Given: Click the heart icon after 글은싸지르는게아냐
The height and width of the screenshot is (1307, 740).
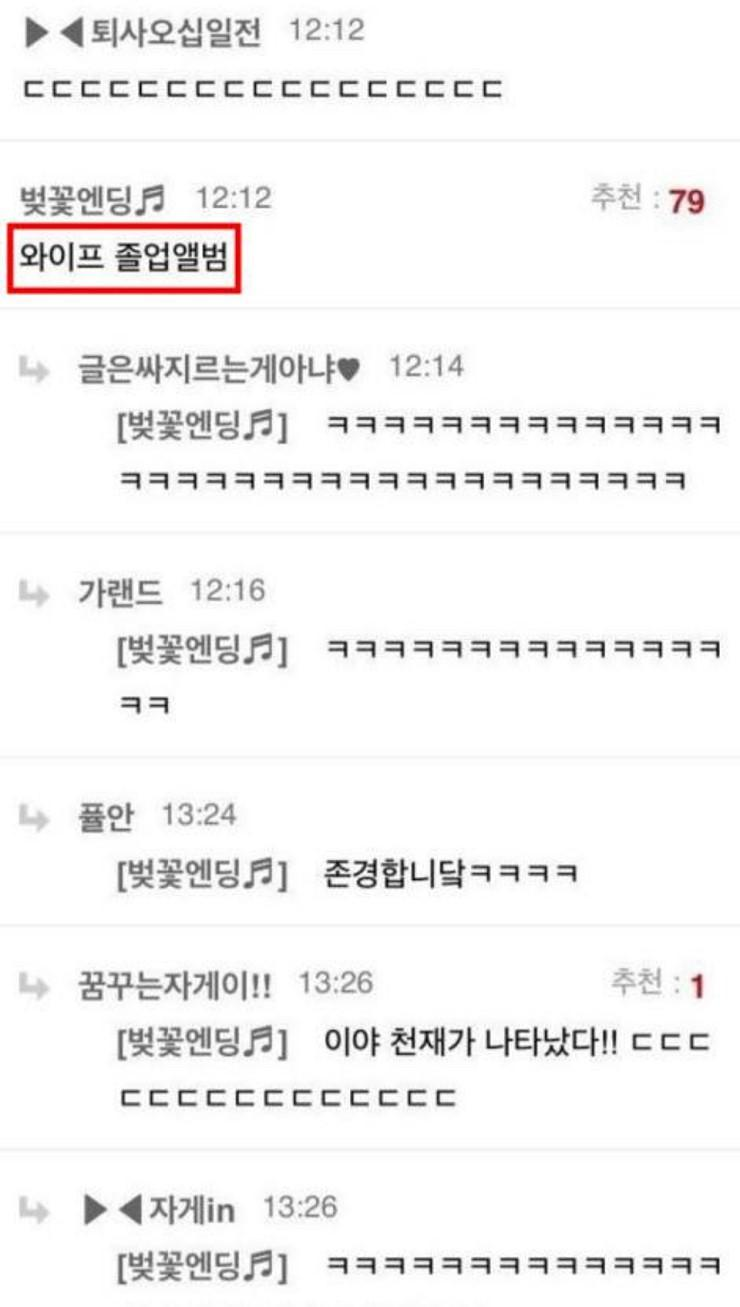Looking at the screenshot, I should tap(348, 369).
